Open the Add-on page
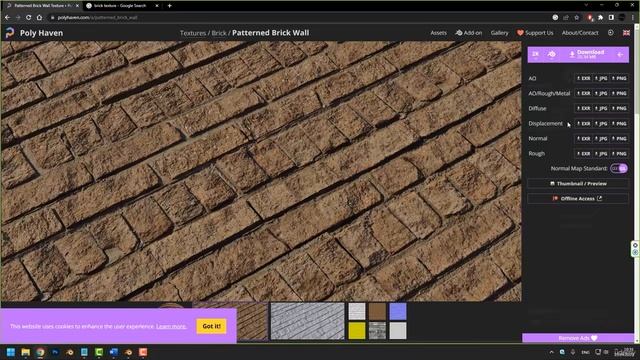Viewport: 640px width, 360px height. click(469, 33)
